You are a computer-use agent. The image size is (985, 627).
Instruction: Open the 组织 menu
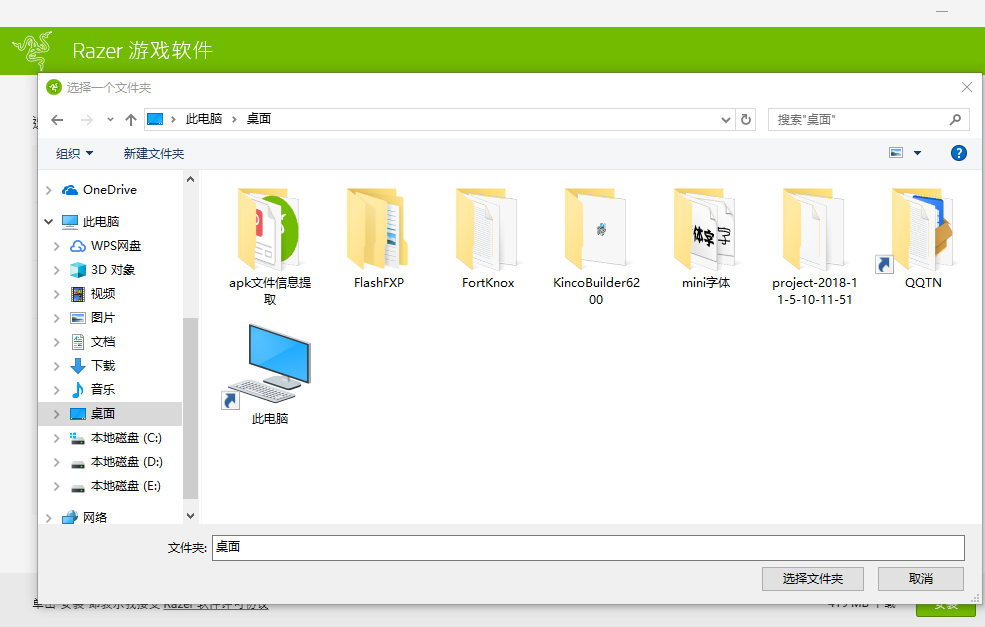point(74,153)
